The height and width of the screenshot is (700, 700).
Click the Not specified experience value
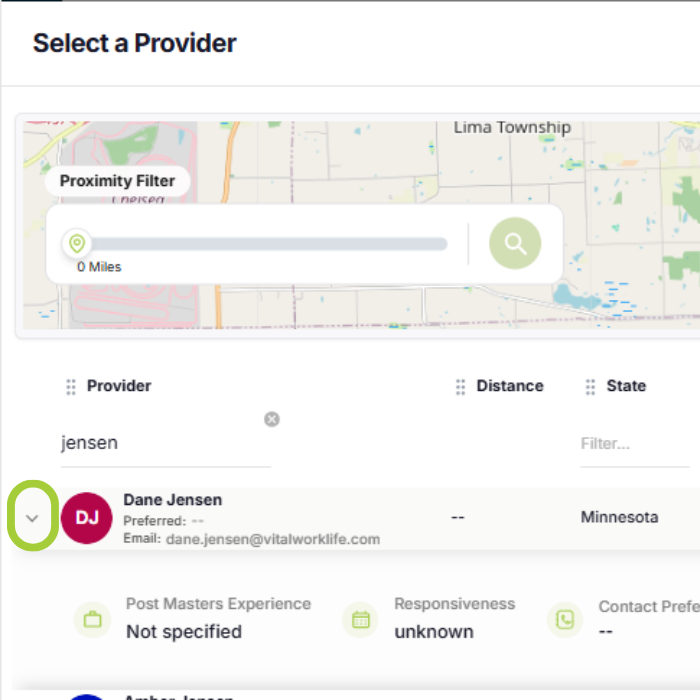click(x=184, y=632)
